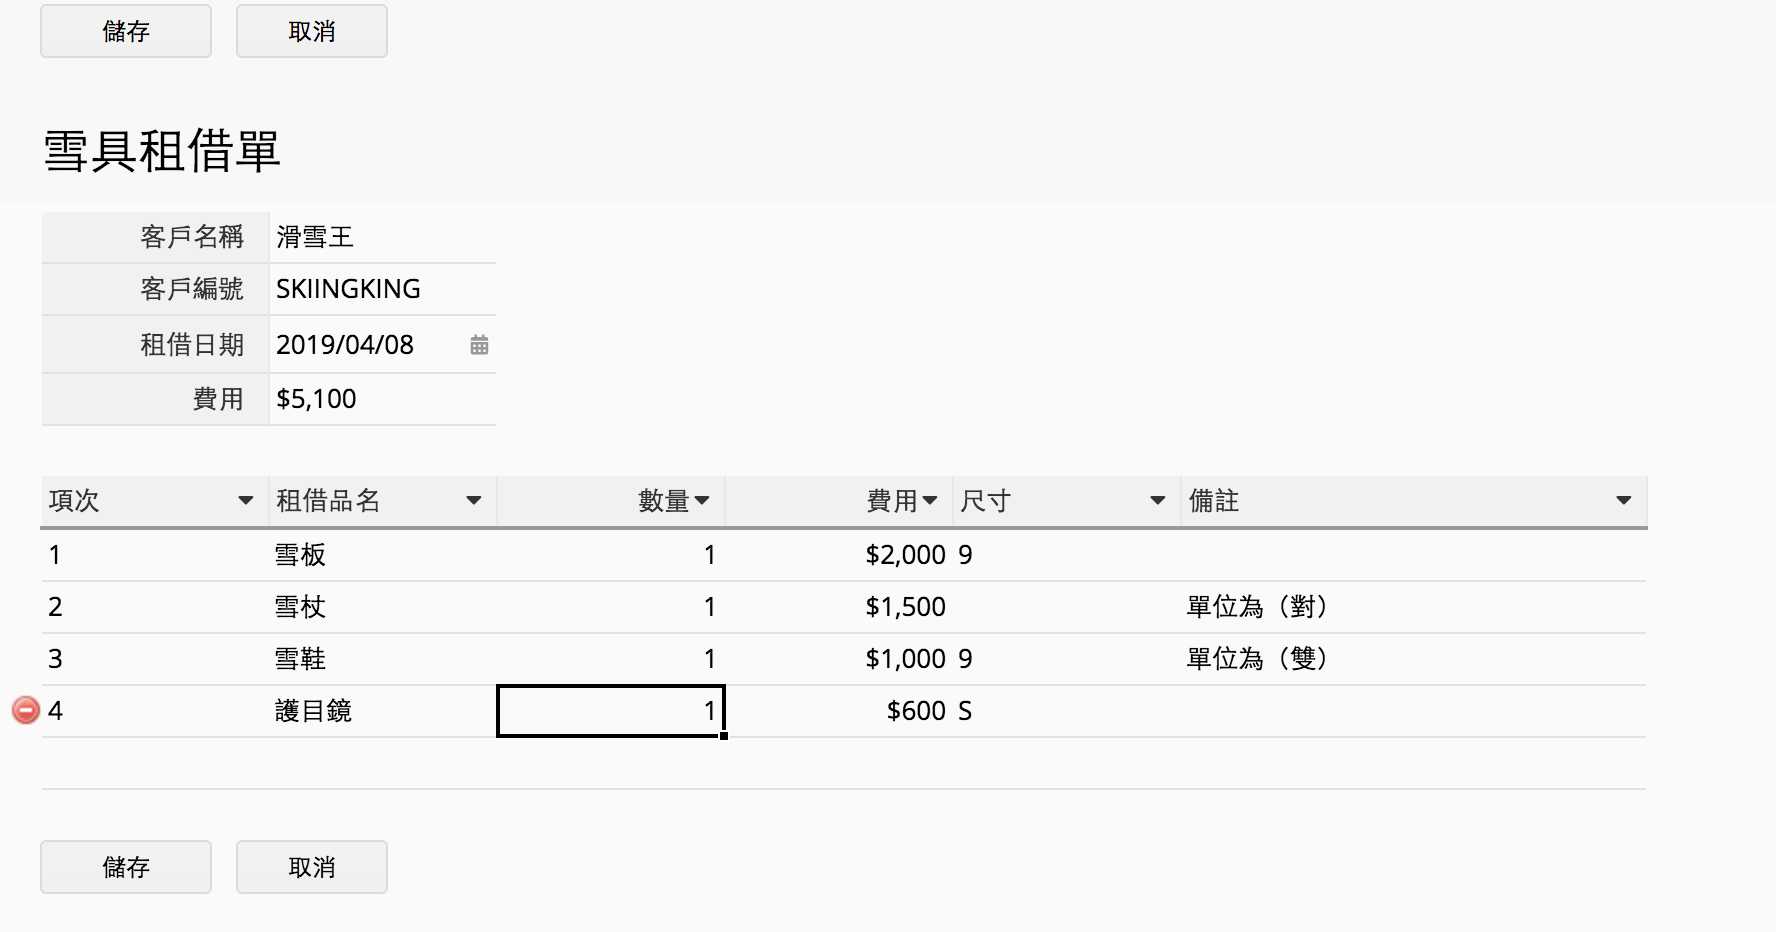Expand the 數量 column dropdown arrow
The width and height of the screenshot is (1776, 932).
tap(702, 500)
